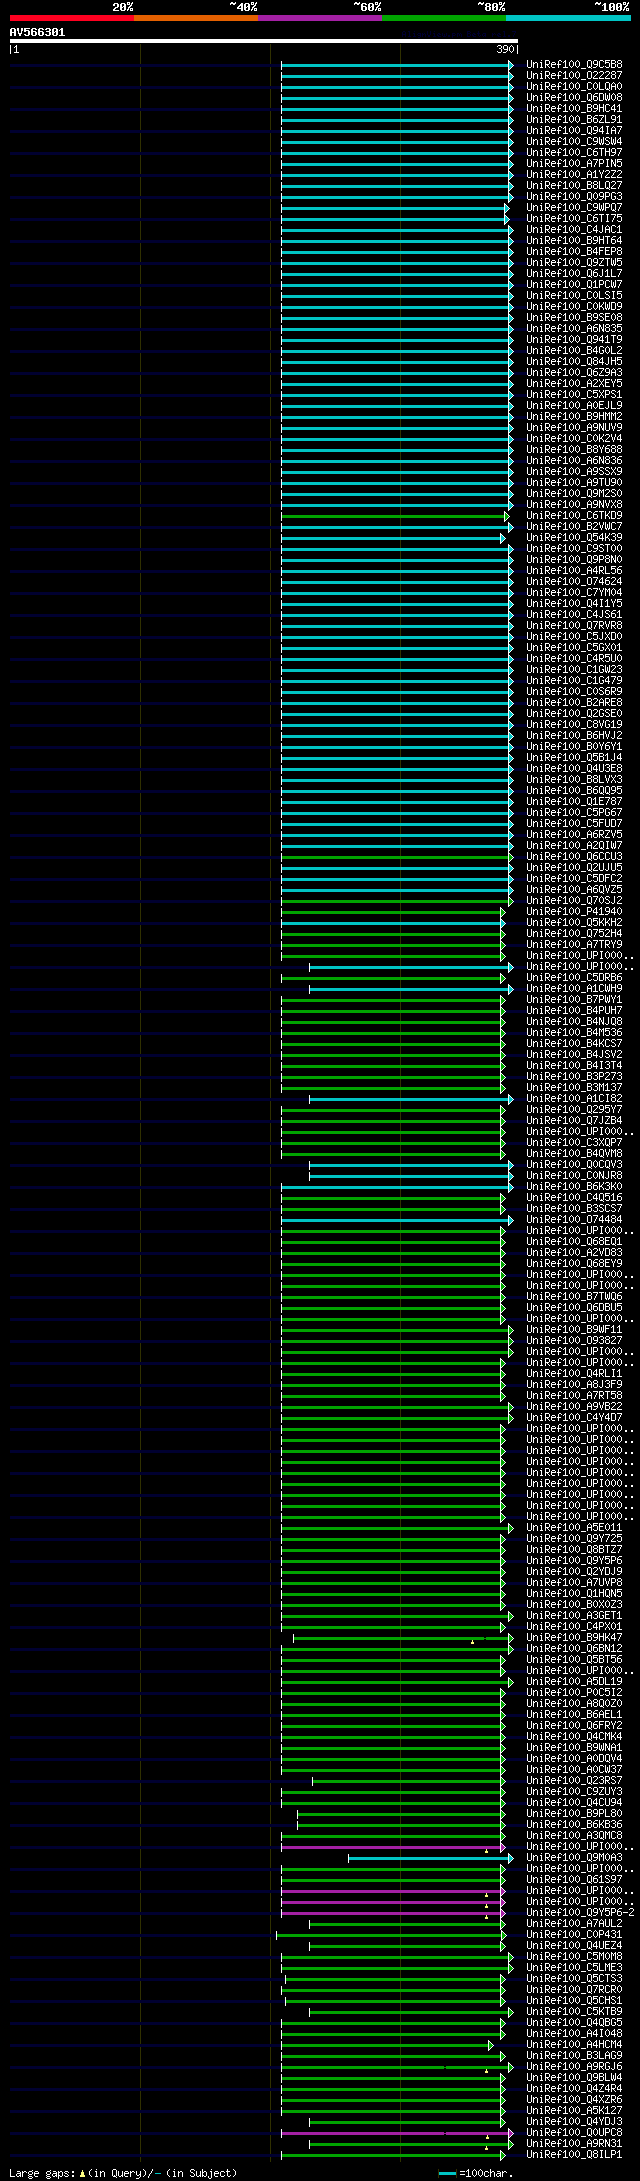Select label UniRef100_A9RGJ6
This screenshot has height=2181, width=640.
click(x=574, y=2066)
